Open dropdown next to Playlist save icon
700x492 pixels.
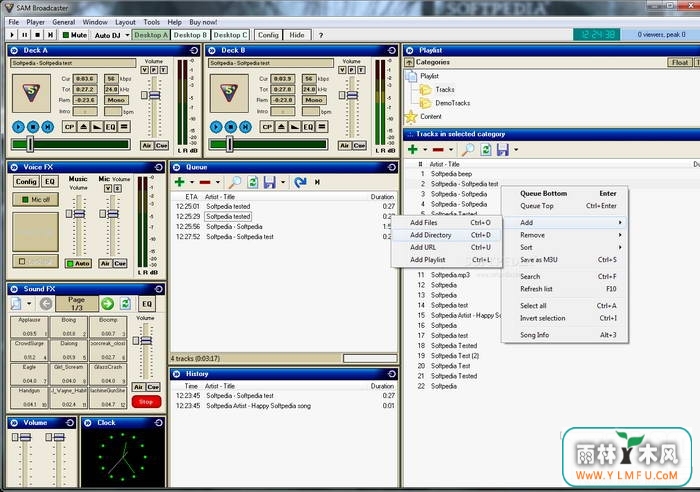point(516,150)
